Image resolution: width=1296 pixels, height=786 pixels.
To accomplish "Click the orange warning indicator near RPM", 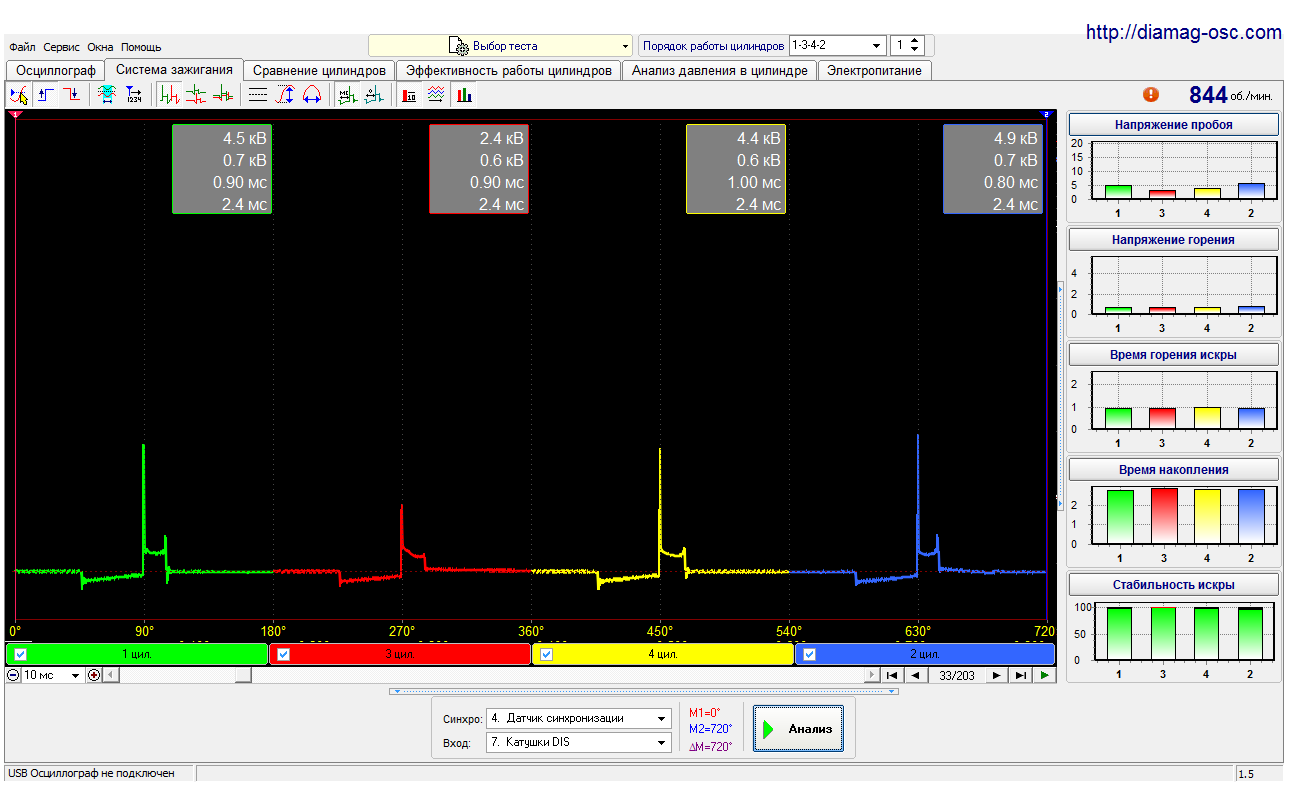I will click(1151, 94).
